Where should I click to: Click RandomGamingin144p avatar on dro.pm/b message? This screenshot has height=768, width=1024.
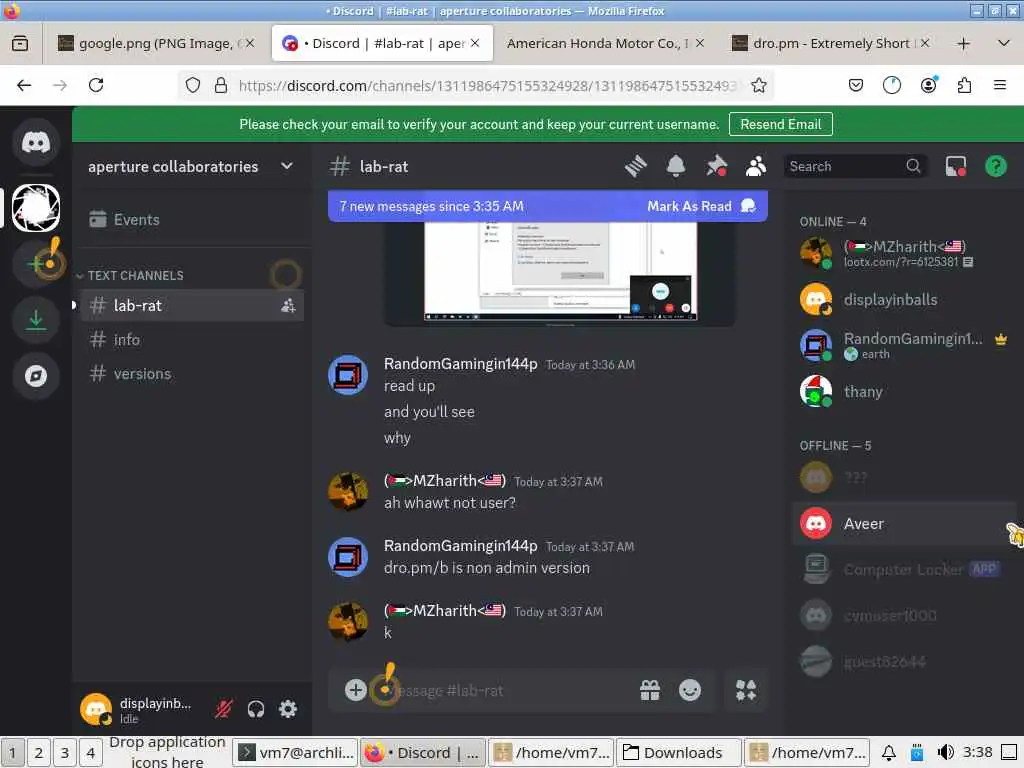pyautogui.click(x=347, y=557)
